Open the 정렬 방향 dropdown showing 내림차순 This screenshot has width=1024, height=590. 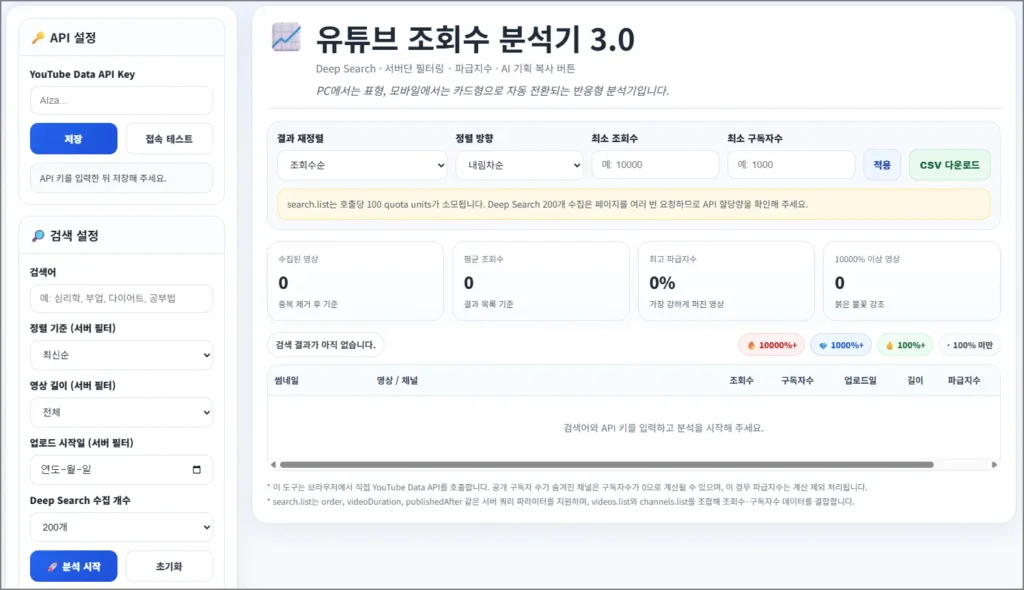click(519, 164)
